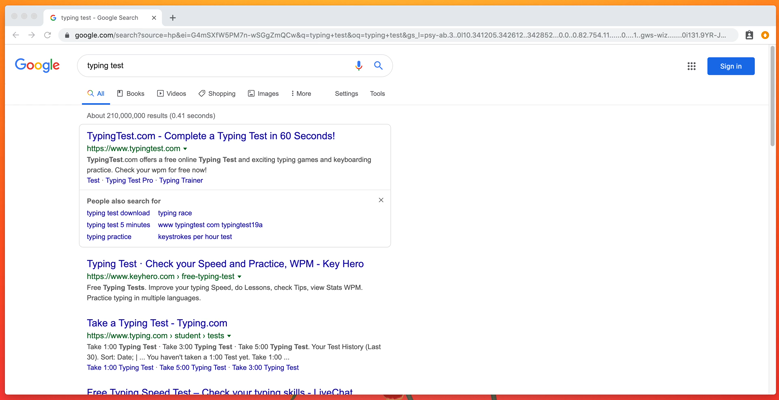The image size is (779, 400).
Task: Open a new browser tab
Action: (173, 17)
